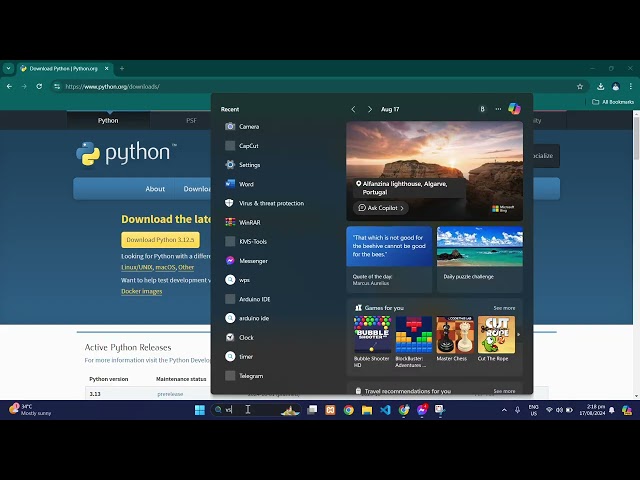Close the Download Python tab

[107, 69]
